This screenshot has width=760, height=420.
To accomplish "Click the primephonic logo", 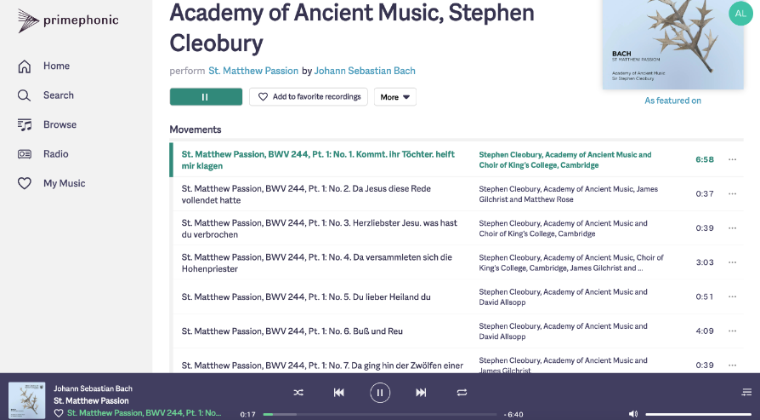I will tap(68, 20).
